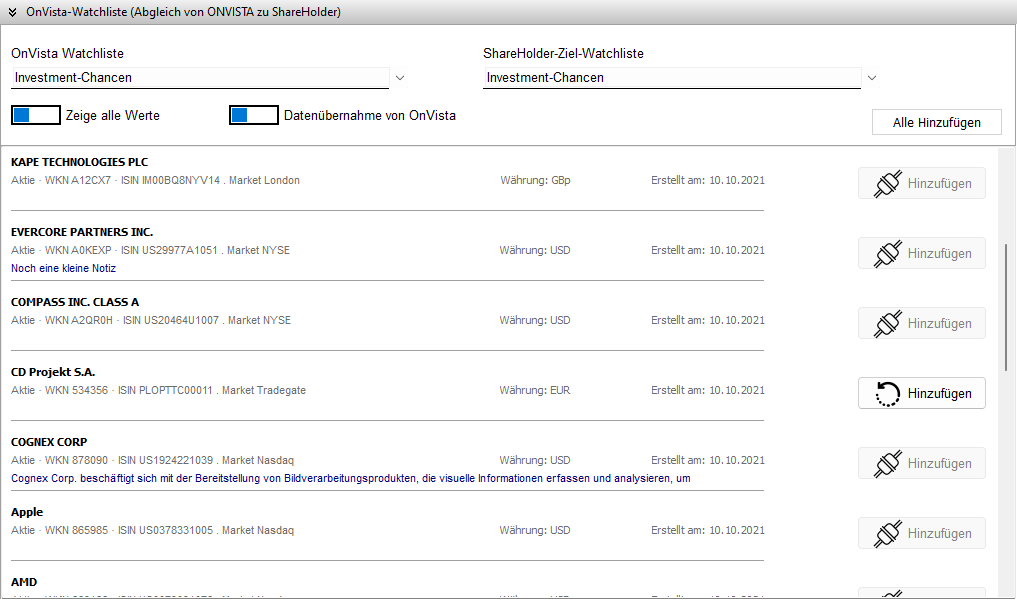Click Hinzufügen for EVERCORE PARTNERS INC.
This screenshot has height=600, width=1017.
pos(922,254)
